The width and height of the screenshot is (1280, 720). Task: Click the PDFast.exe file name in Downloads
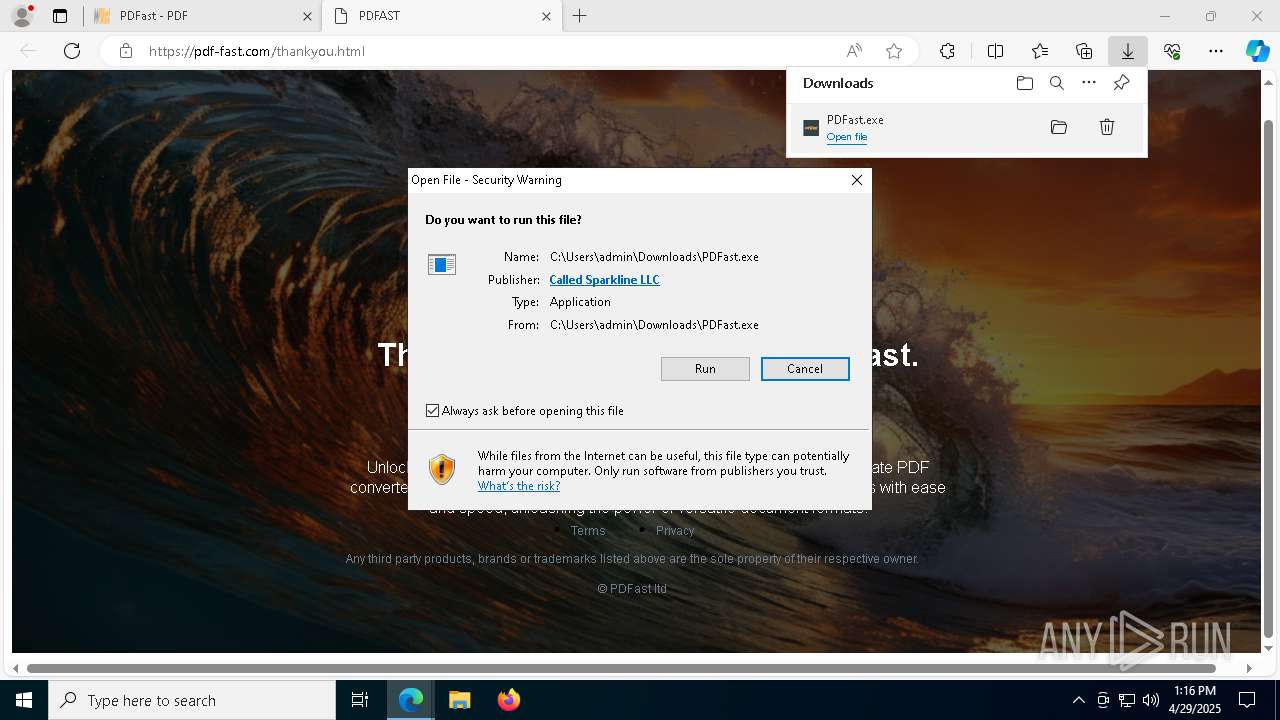855,120
